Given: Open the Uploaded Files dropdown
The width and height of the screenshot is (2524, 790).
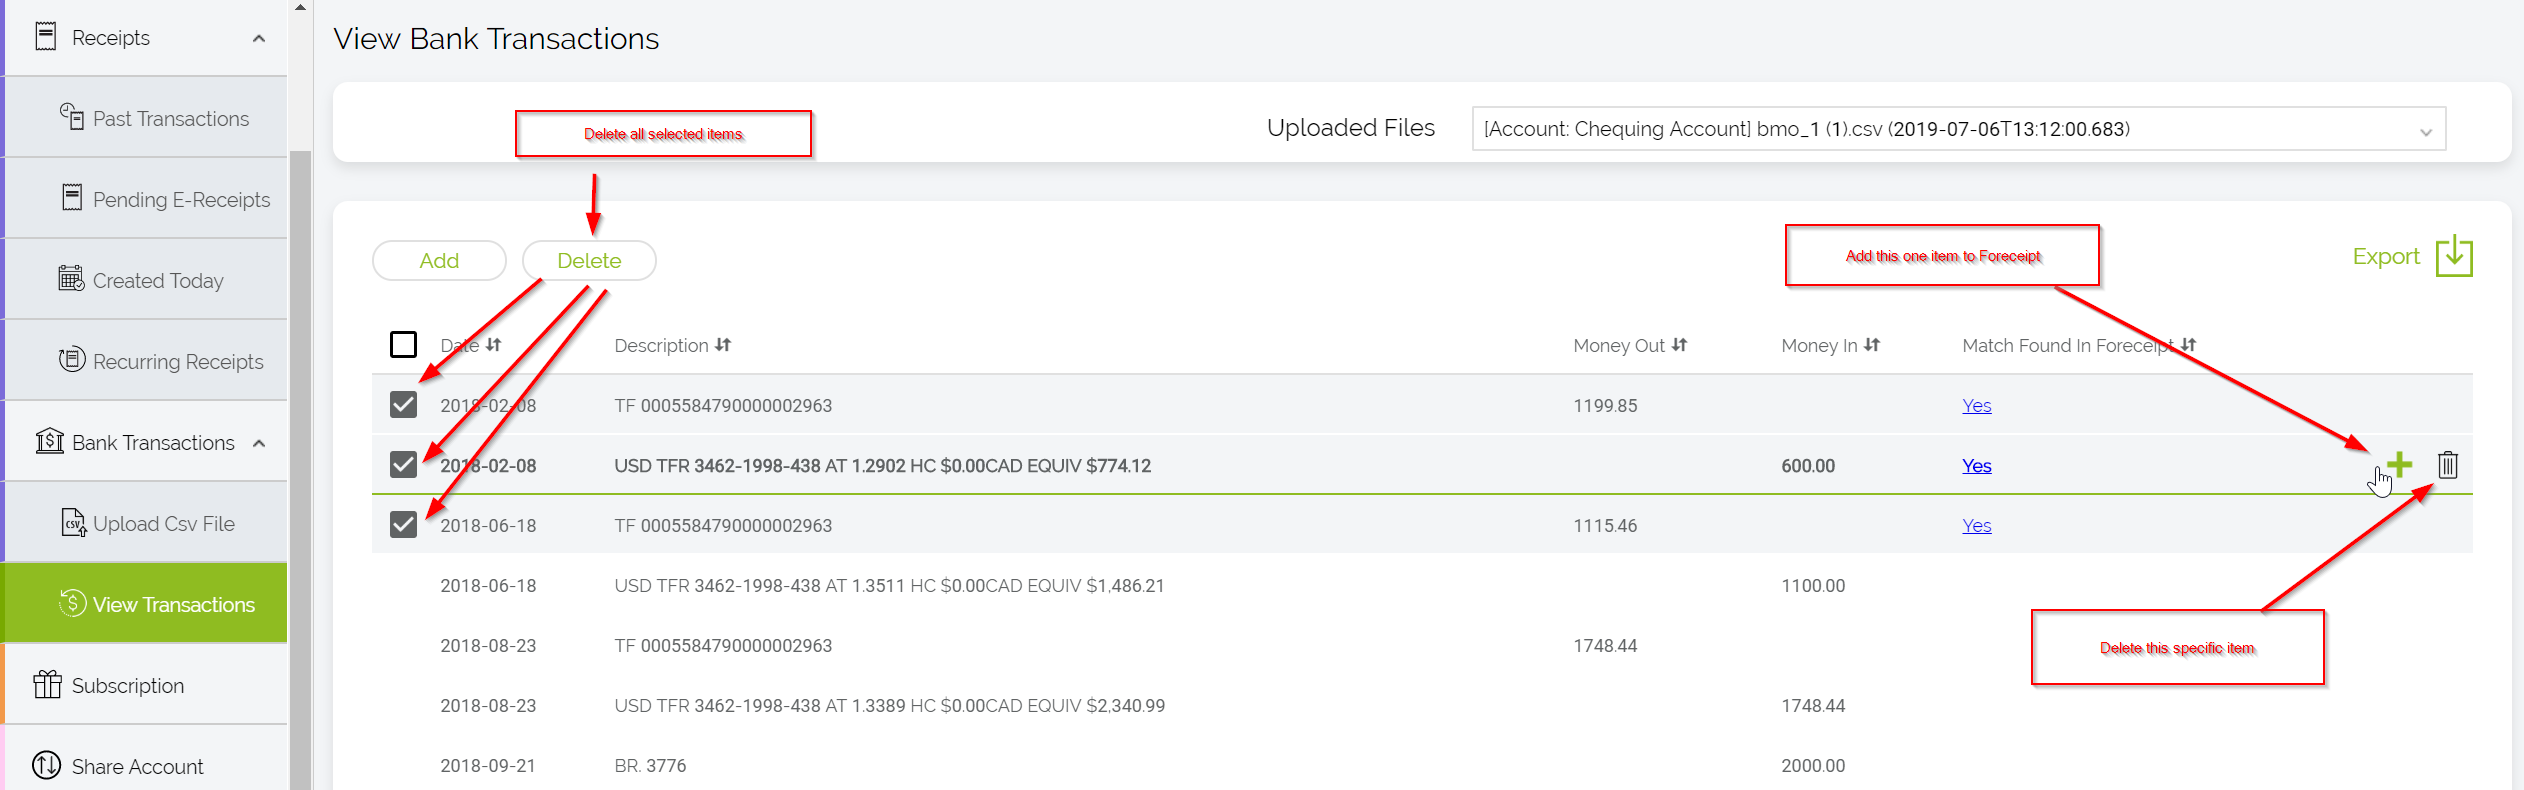Looking at the screenshot, I should pyautogui.click(x=1959, y=129).
